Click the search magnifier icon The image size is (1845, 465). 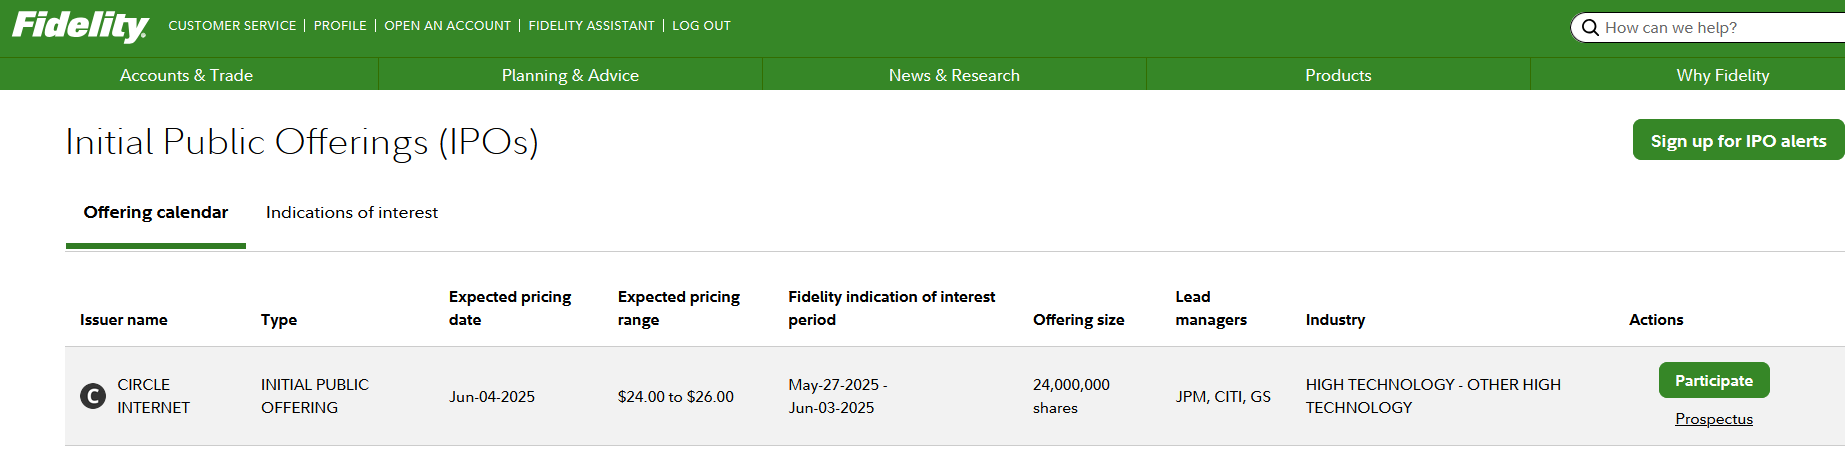1590,28
